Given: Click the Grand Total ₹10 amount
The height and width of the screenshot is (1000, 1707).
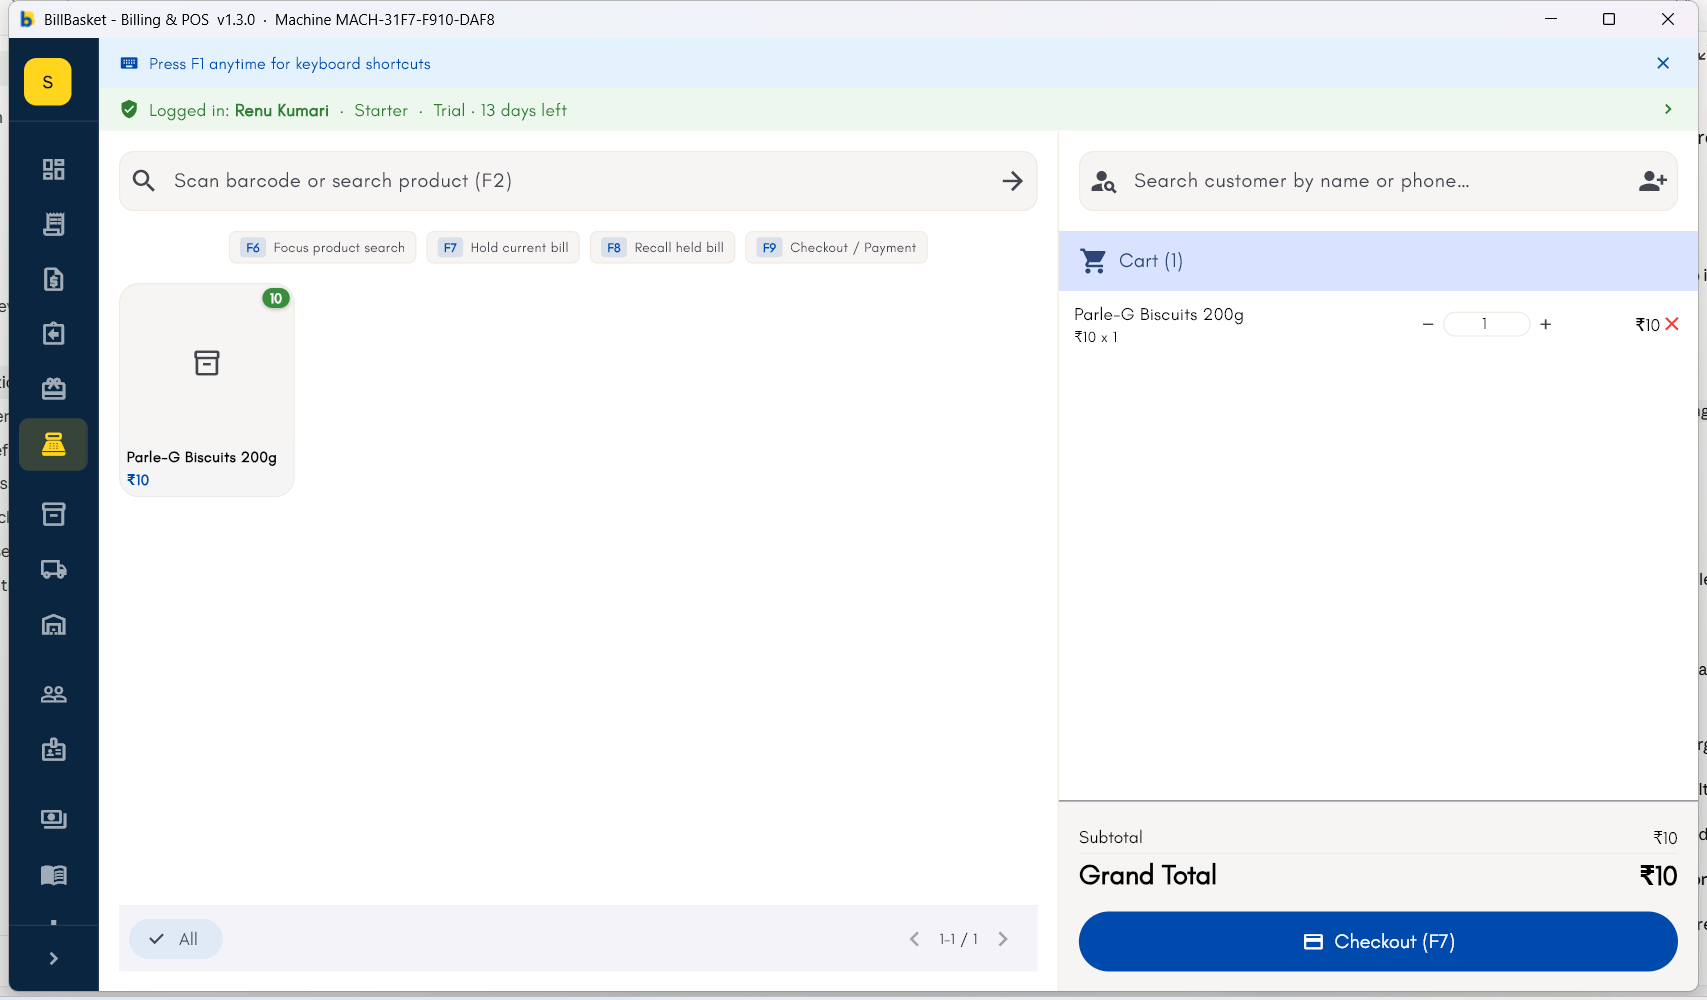Looking at the screenshot, I should click(x=1658, y=876).
